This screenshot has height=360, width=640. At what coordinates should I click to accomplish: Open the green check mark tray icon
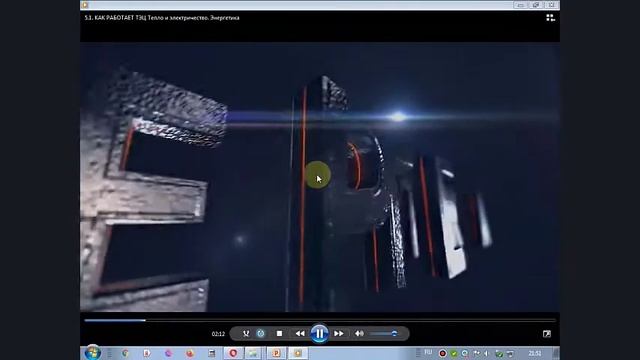[453, 353]
